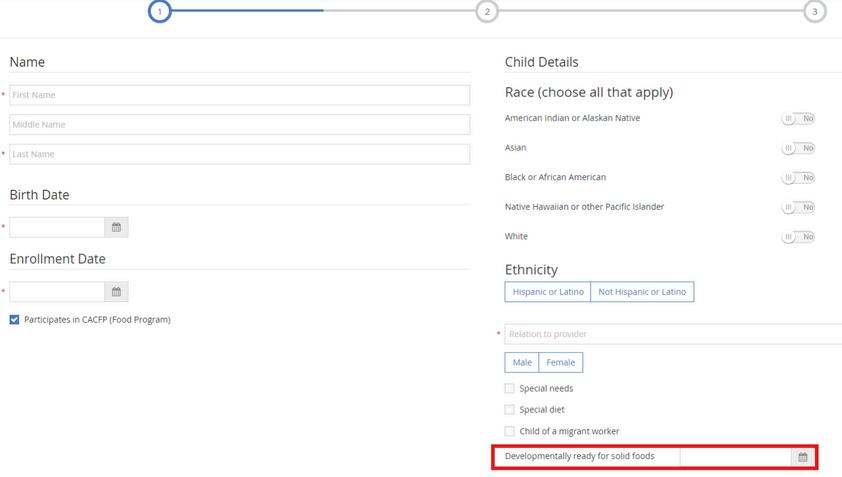The height and width of the screenshot is (477, 842).
Task: Jump to wizard step 3 circle
Action: click(x=815, y=11)
